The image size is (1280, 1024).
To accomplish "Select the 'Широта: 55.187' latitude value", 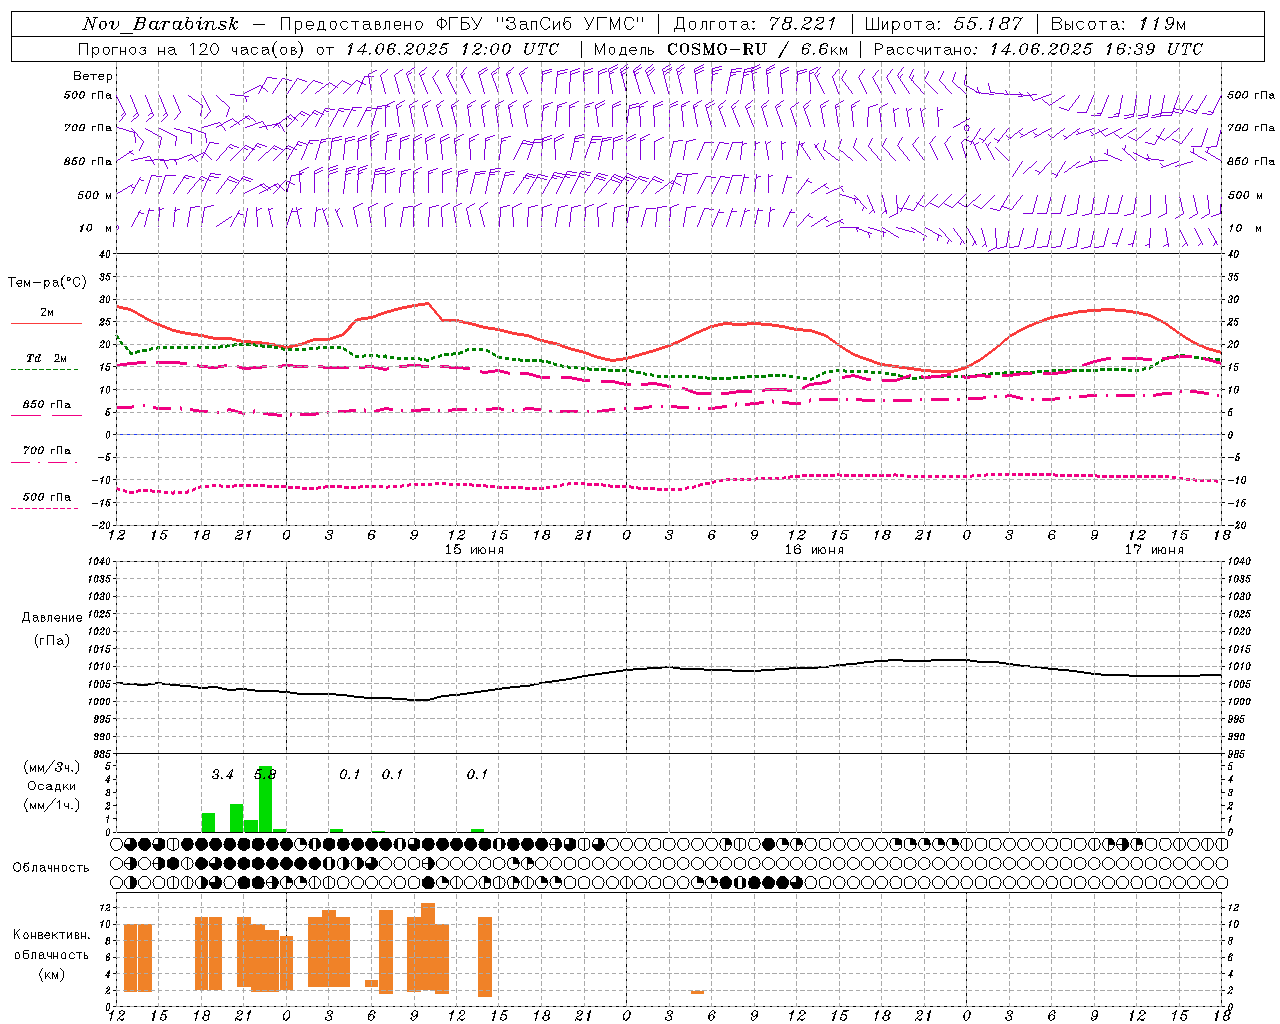I will click(943, 24).
